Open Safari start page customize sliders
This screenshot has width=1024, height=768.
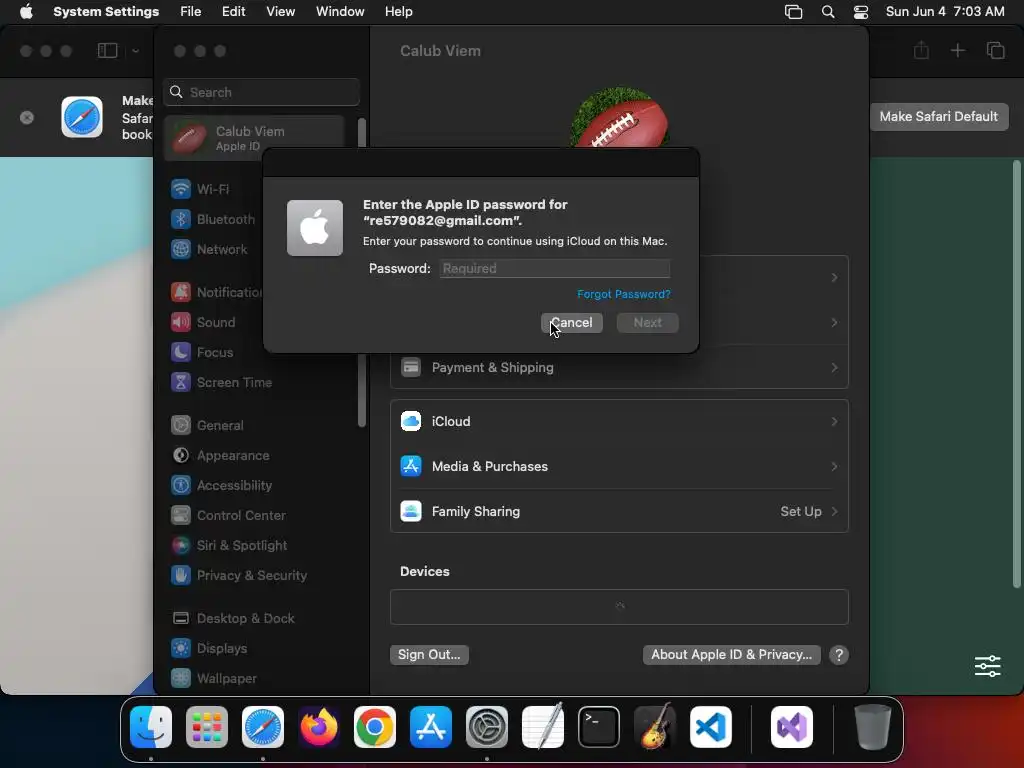[x=987, y=666]
